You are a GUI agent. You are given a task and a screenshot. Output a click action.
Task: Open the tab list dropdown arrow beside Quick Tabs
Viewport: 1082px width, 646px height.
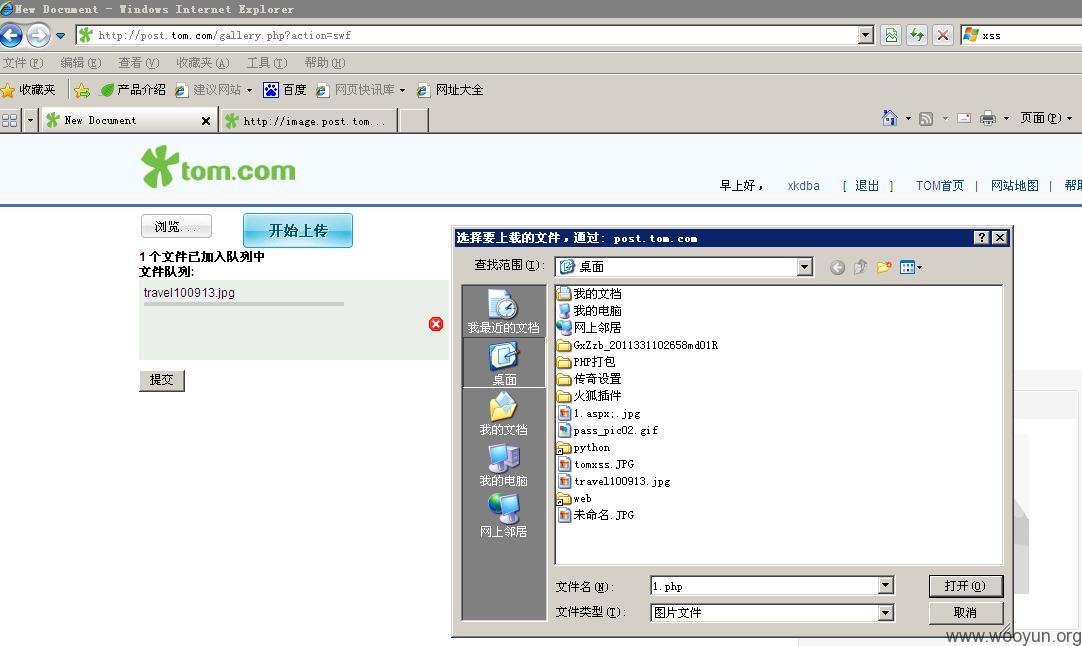[x=30, y=120]
